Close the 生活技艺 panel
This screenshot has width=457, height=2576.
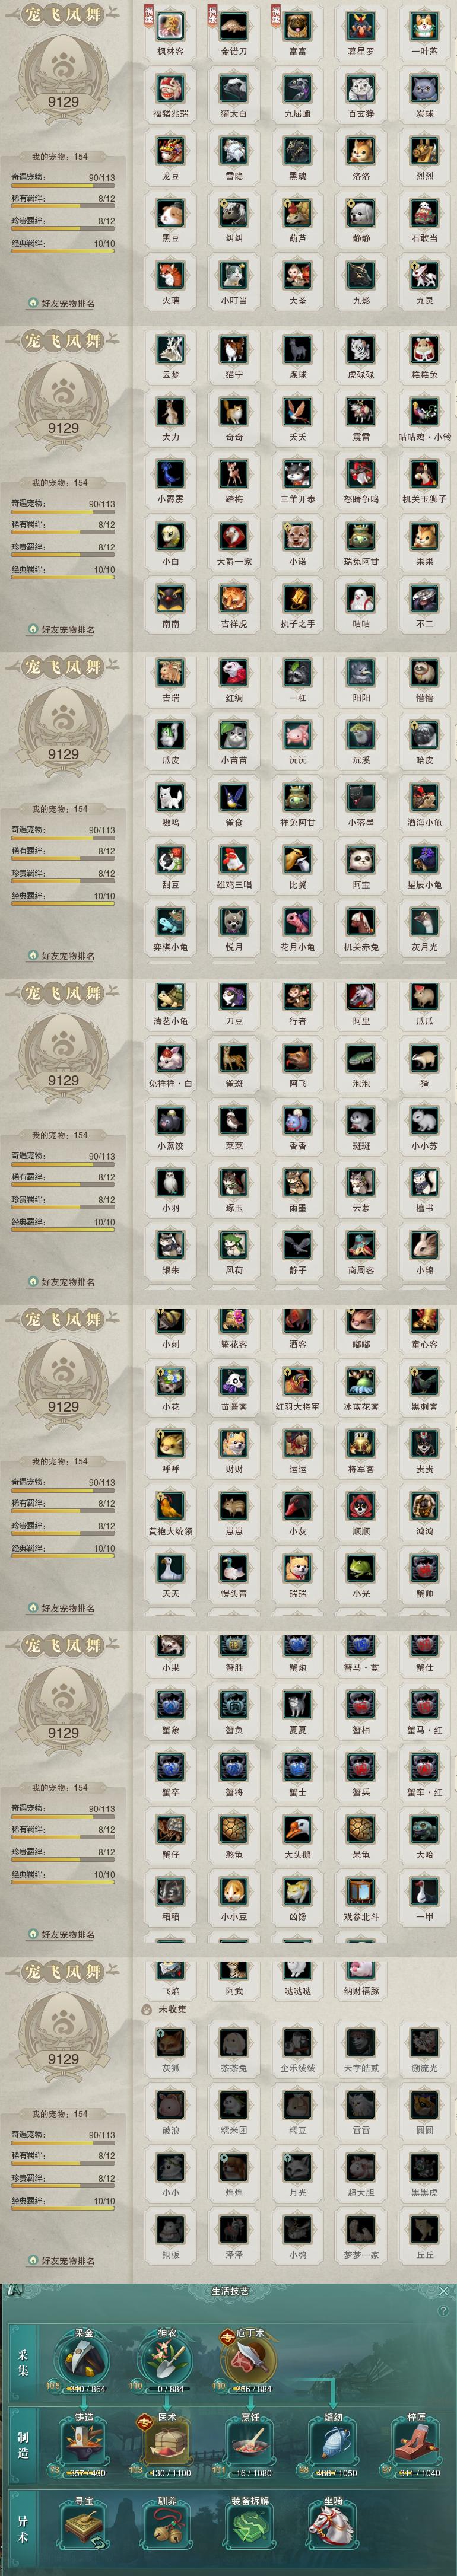[x=444, y=2290]
